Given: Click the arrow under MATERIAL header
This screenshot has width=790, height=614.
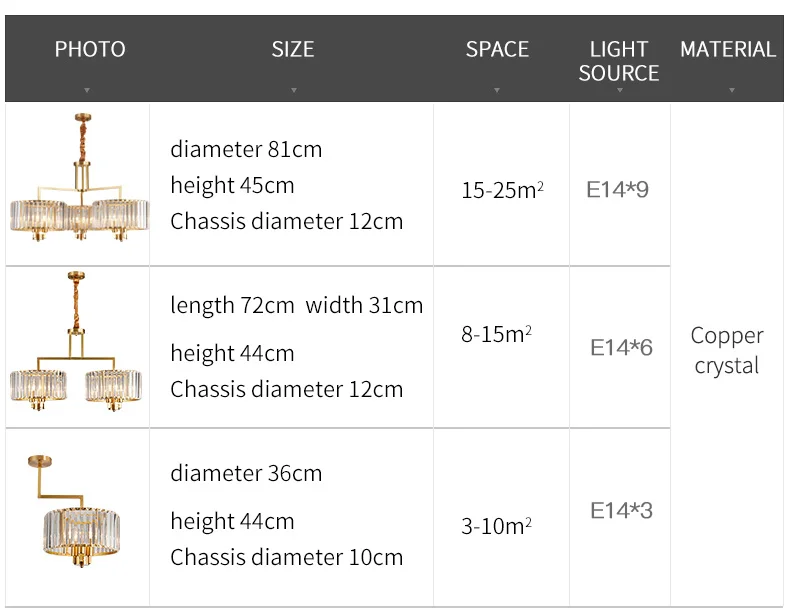Looking at the screenshot, I should pos(732,90).
